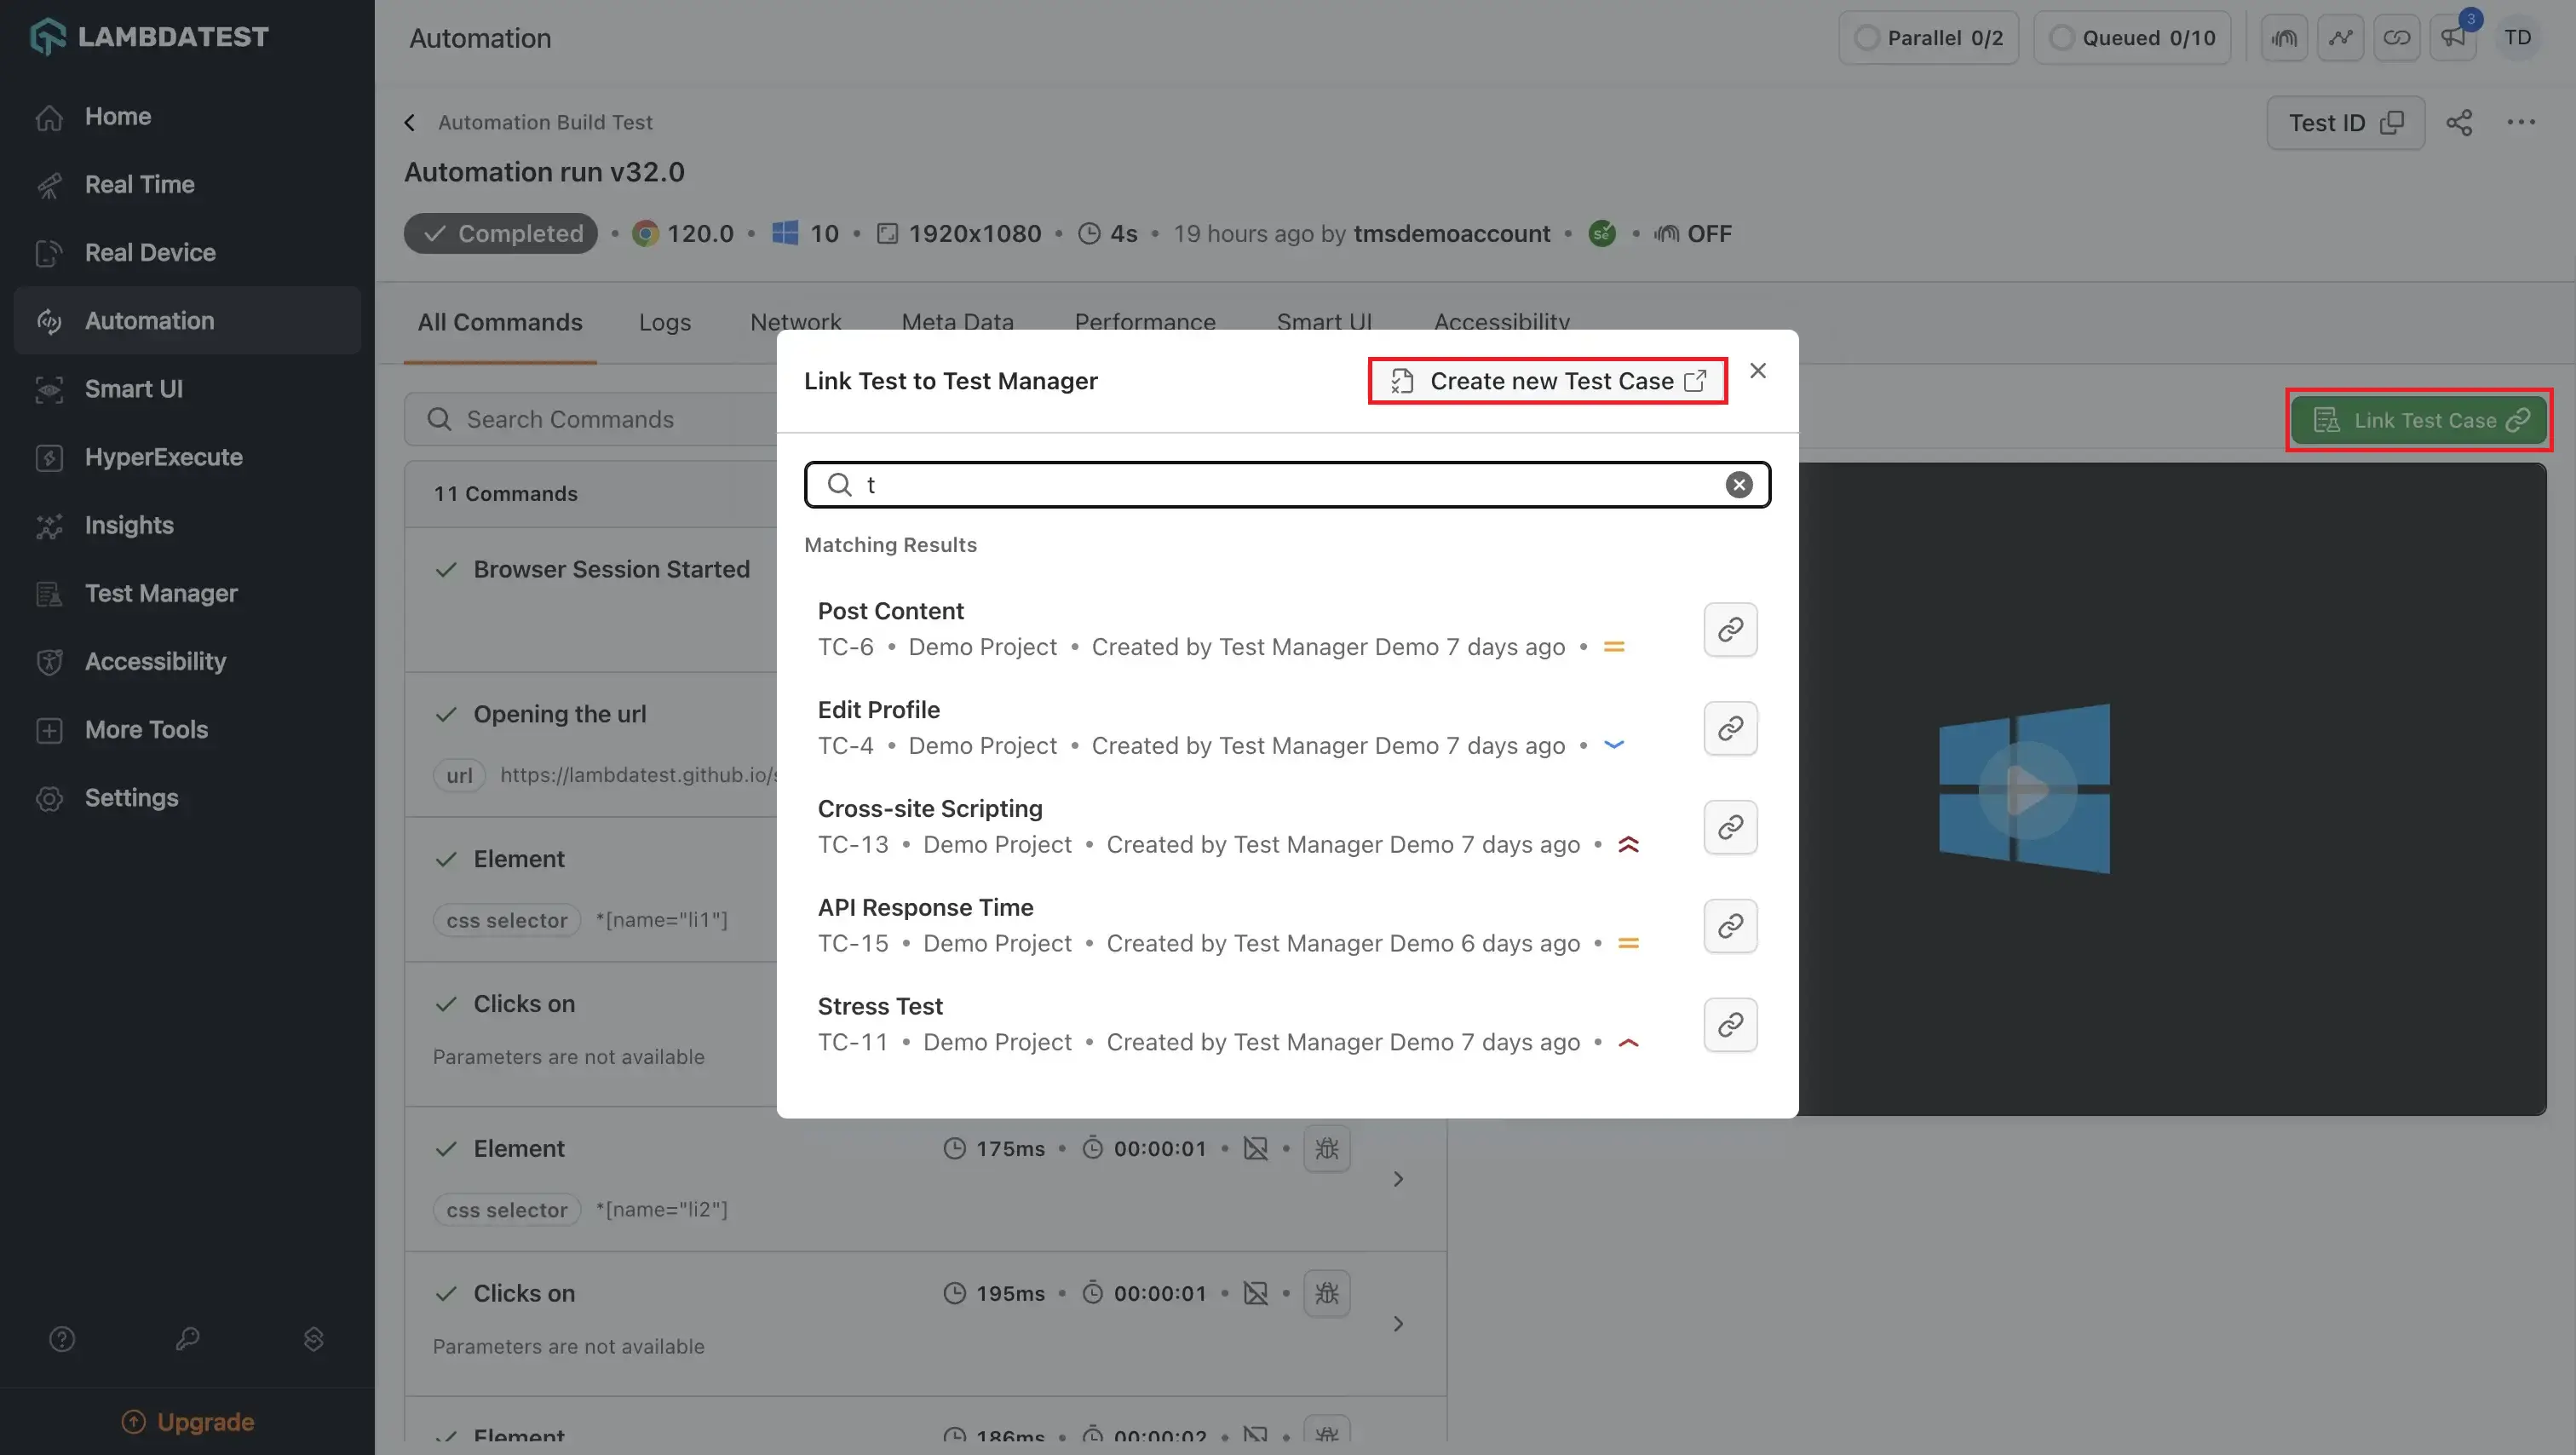Screen dimensions: 2576x1455
Task: Select the Edit Profile result title
Action: coord(878,710)
